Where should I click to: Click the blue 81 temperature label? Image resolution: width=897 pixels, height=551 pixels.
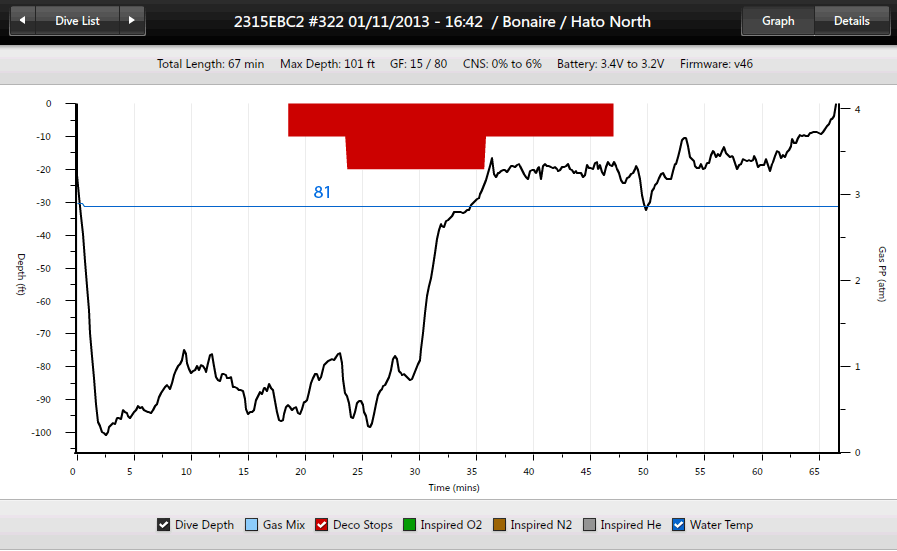click(322, 192)
